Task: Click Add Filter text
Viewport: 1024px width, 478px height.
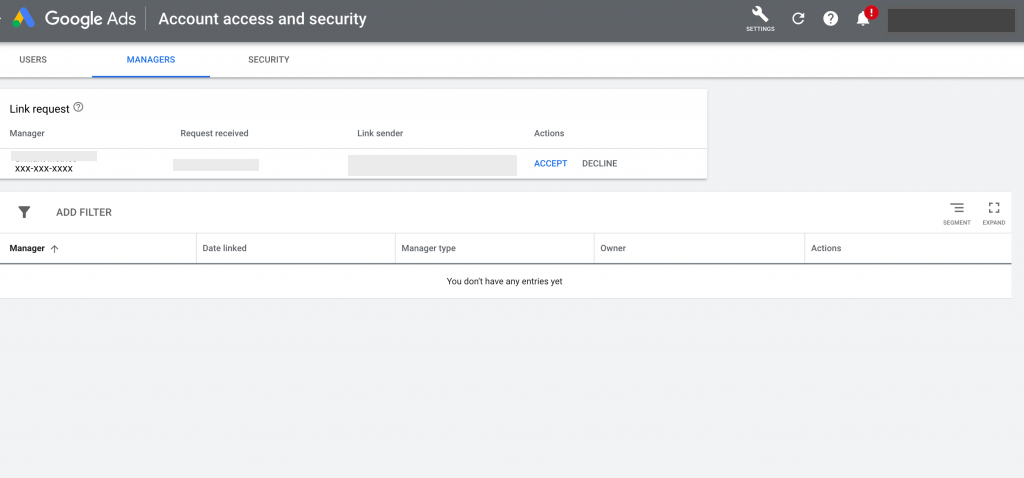Action: [x=84, y=212]
